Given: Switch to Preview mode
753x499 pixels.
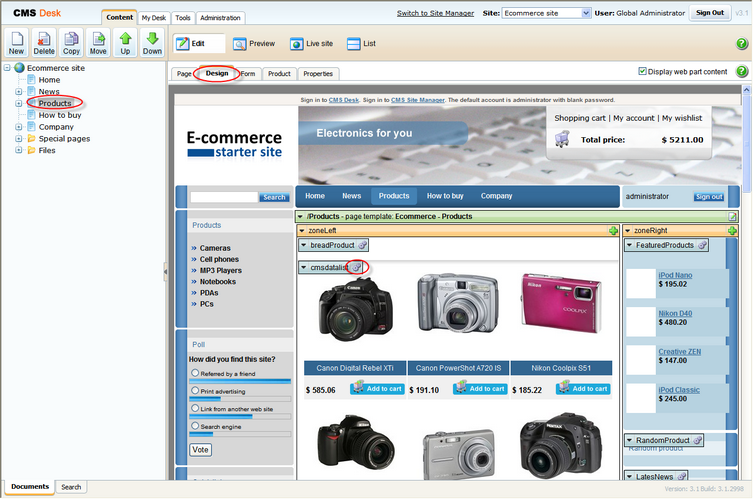Looking at the screenshot, I should coord(254,44).
